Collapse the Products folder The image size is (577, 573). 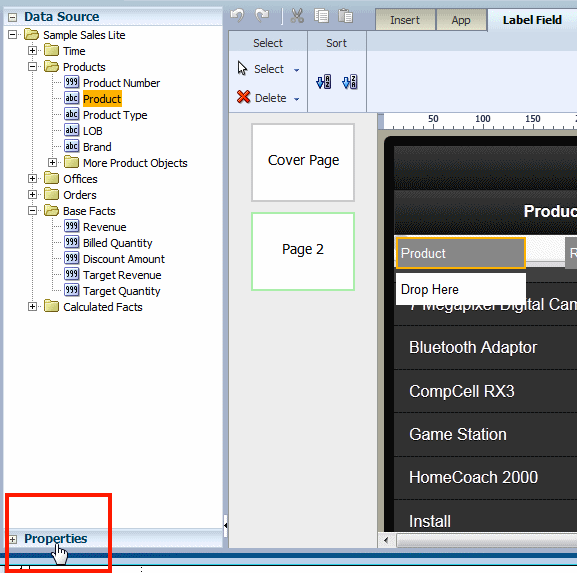tap(32, 67)
